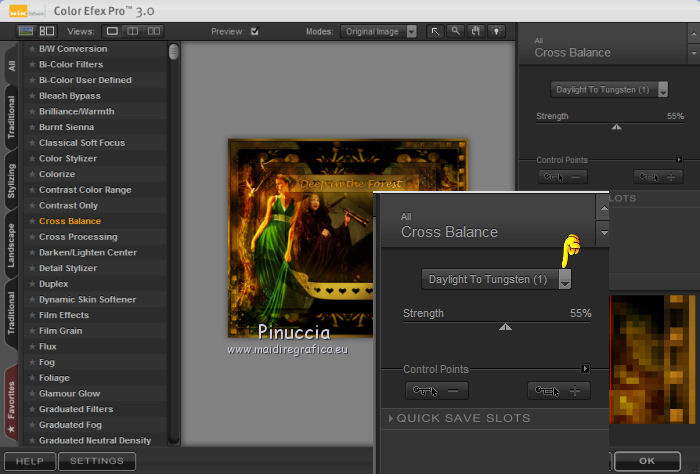Toggle favorite star for Cross Processing

[32, 237]
